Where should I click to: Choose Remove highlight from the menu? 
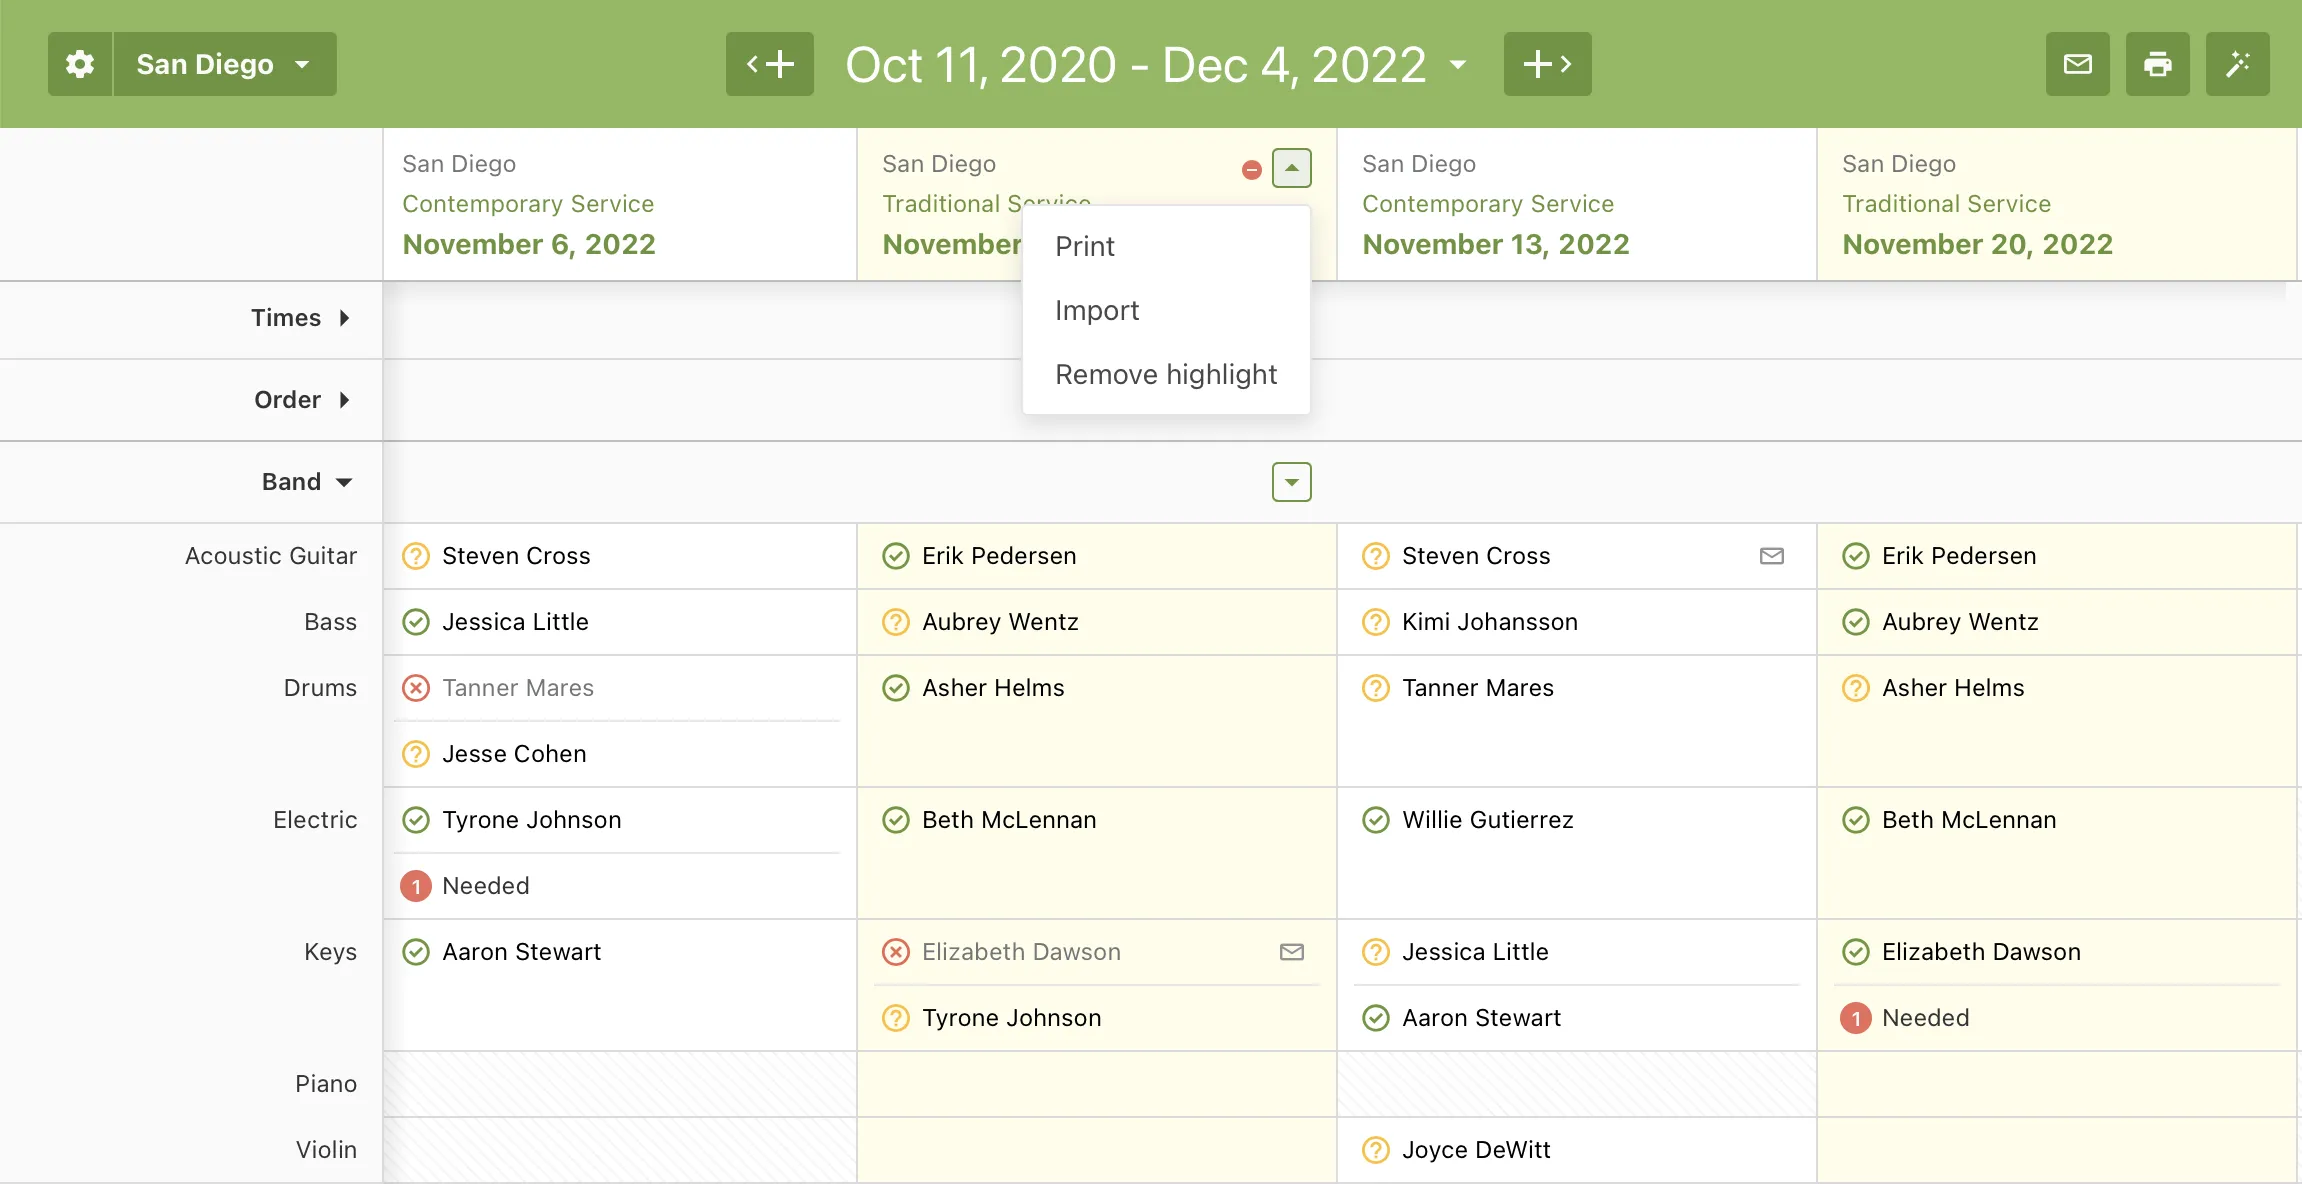[1165, 374]
